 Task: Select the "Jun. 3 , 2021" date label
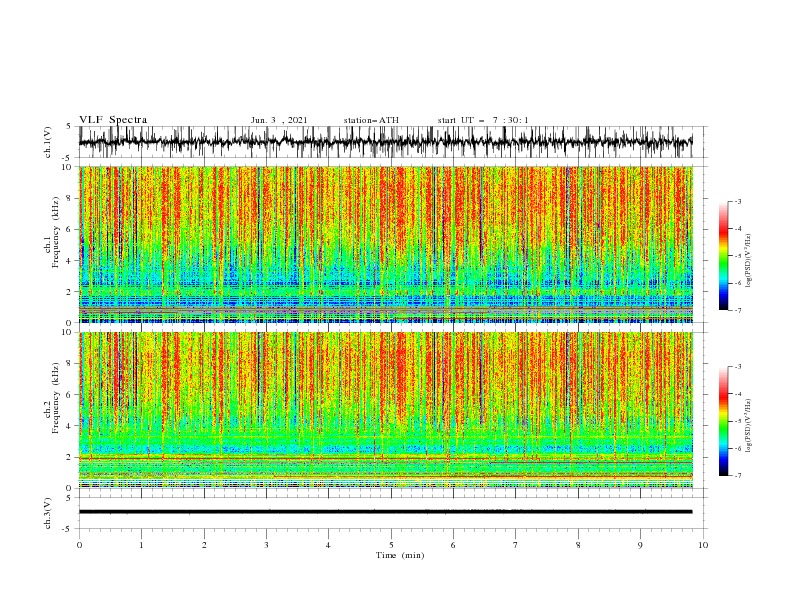pyautogui.click(x=279, y=120)
